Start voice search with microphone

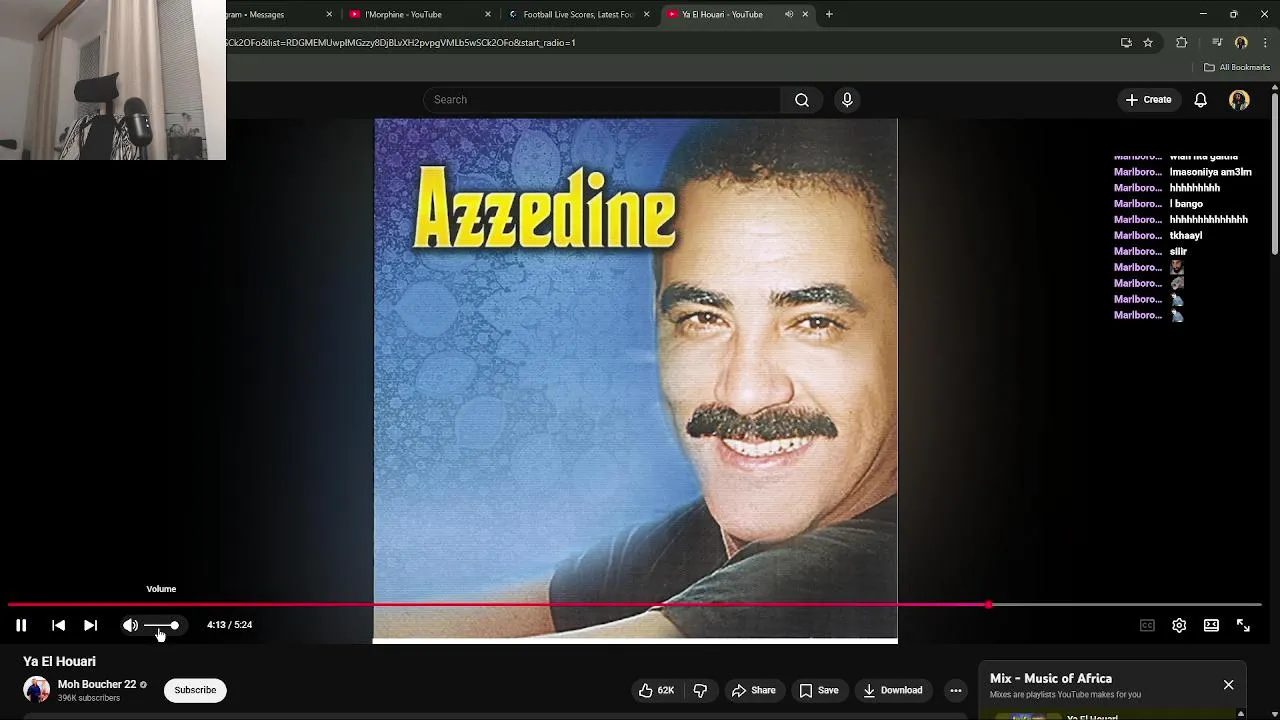tap(847, 100)
